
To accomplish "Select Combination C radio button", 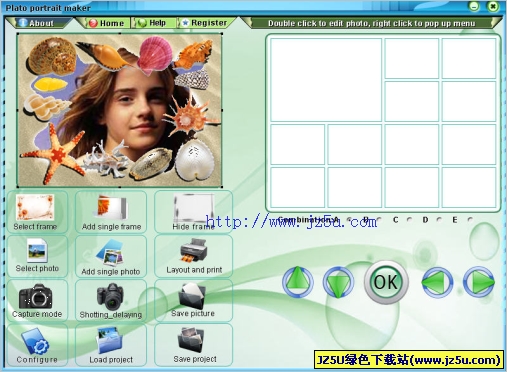I will click(x=409, y=220).
